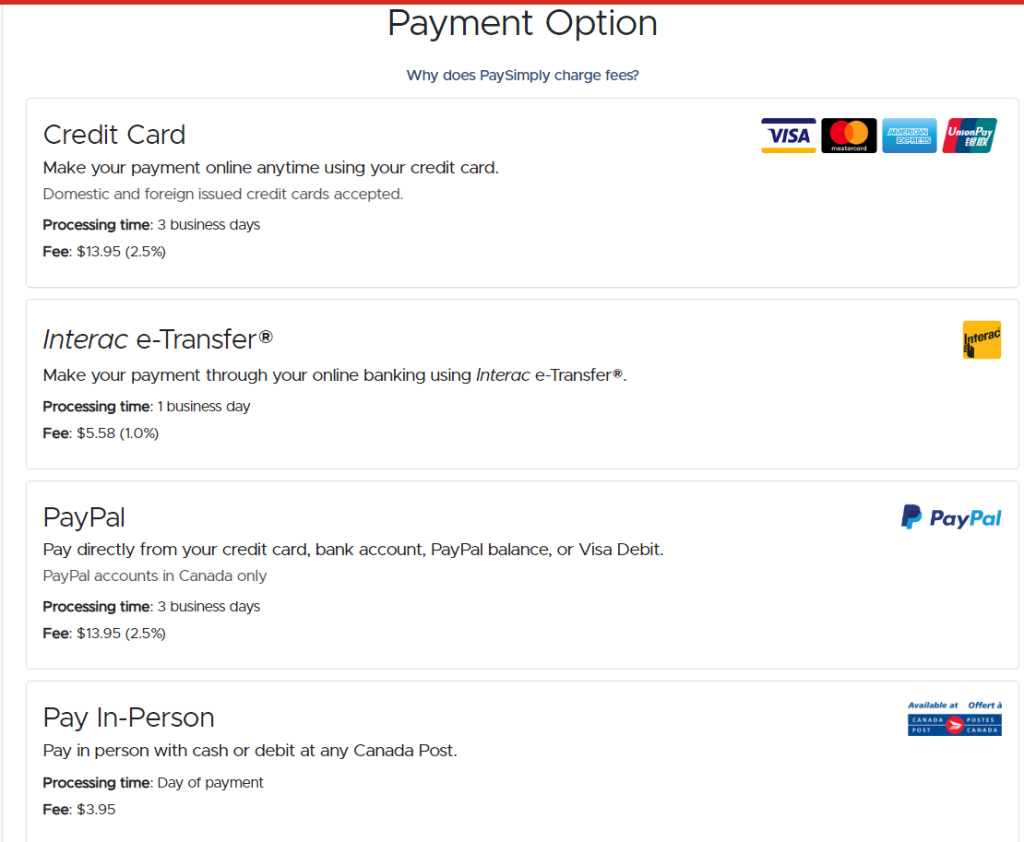The image size is (1024, 842).
Task: Click the American Express logo
Action: (909, 135)
